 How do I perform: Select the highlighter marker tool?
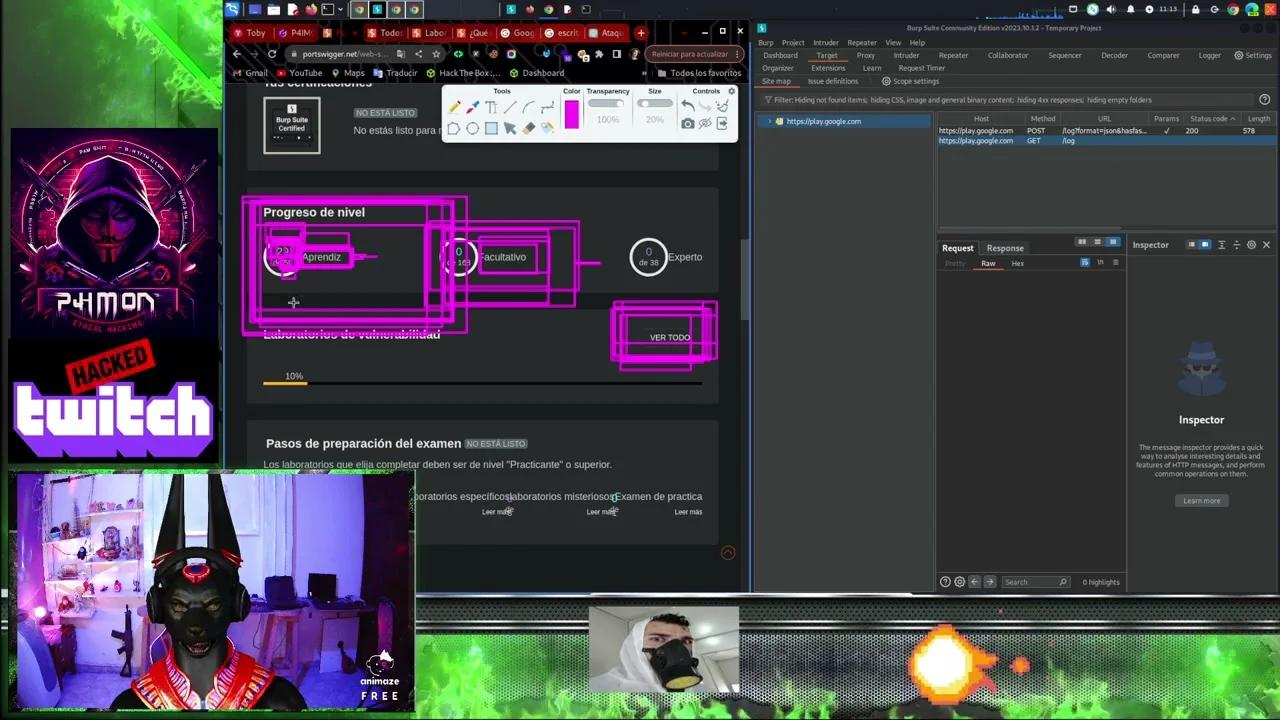pyautogui.click(x=472, y=107)
